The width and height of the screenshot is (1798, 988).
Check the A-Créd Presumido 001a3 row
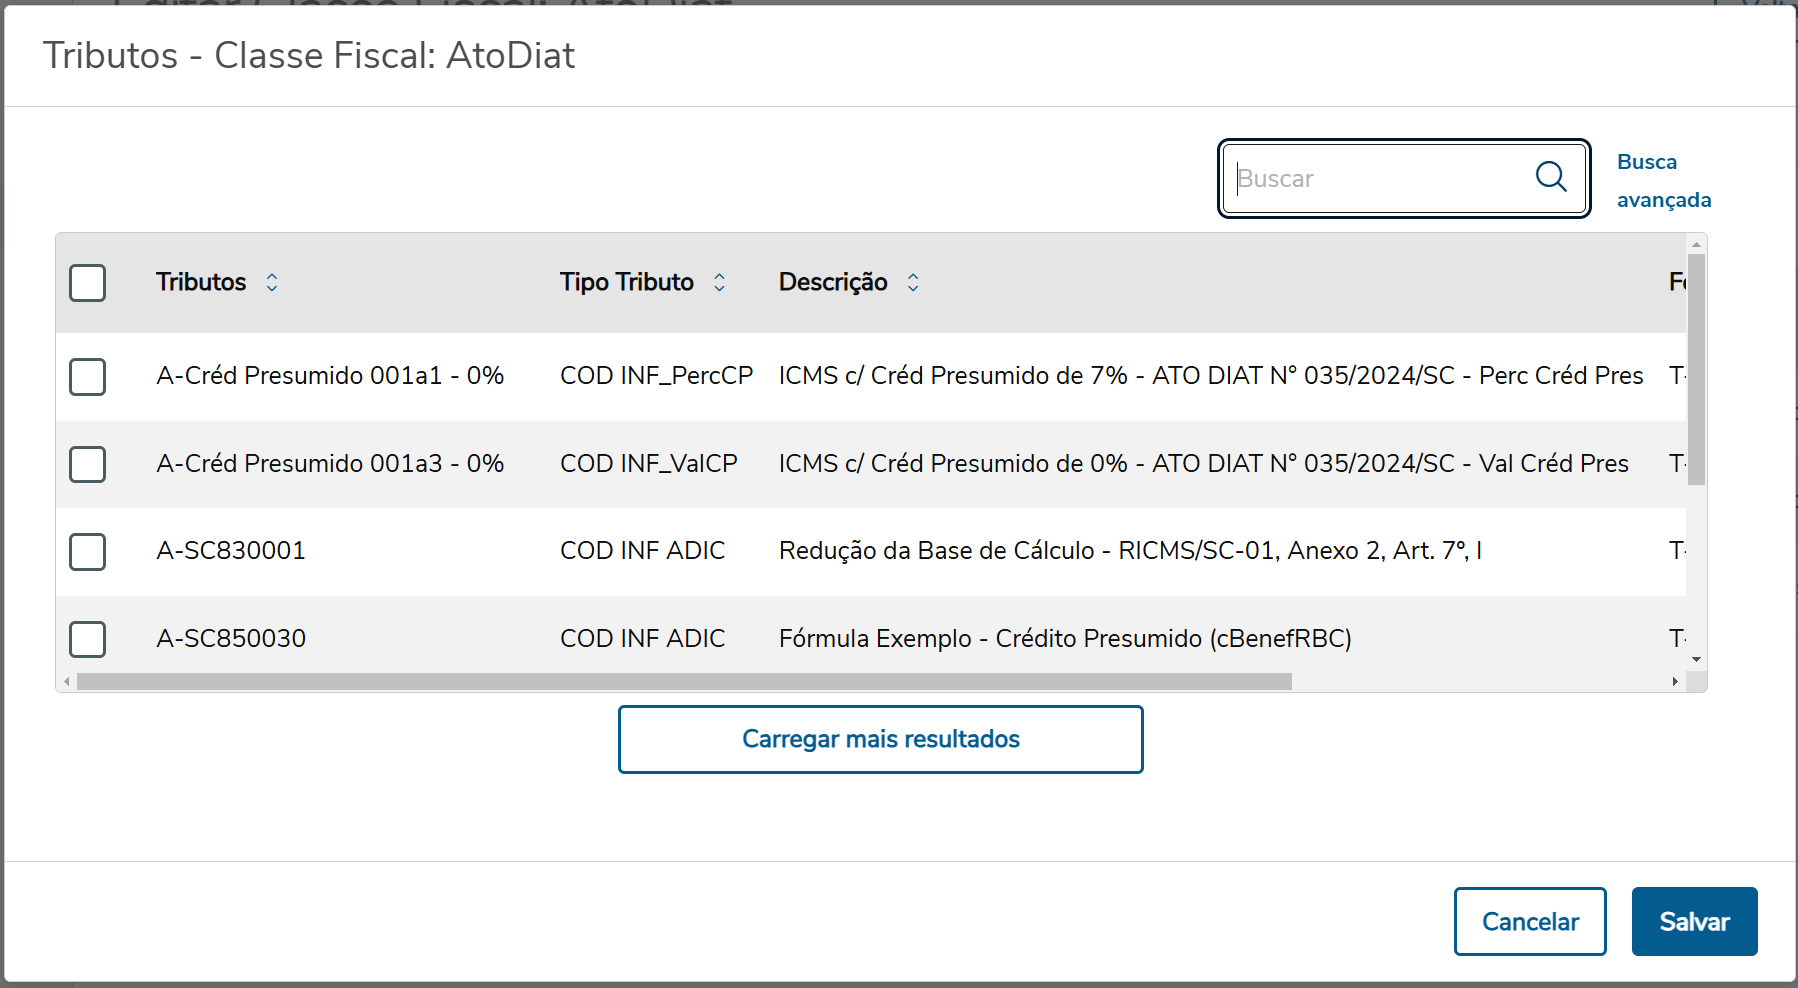pyautogui.click(x=88, y=464)
